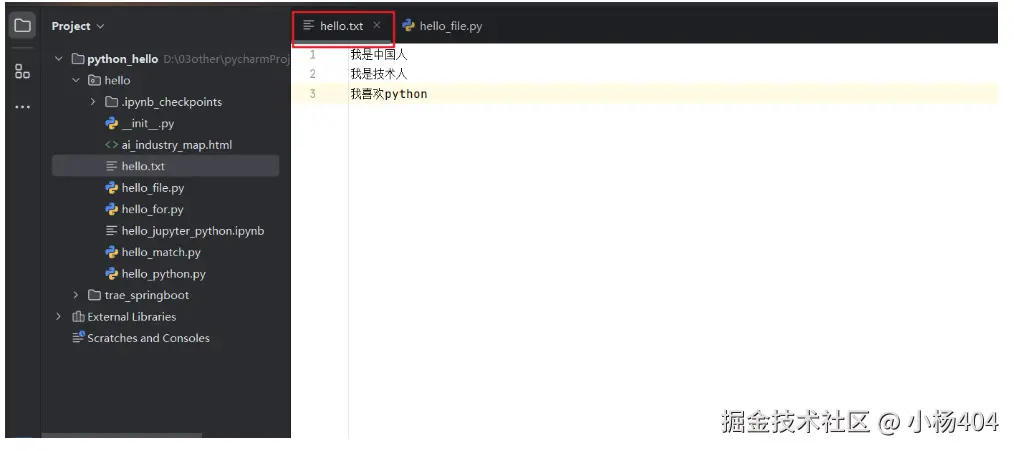Open hello_file.py from the tree
Image resolution: width=1014 pixels, height=451 pixels.
(x=153, y=188)
